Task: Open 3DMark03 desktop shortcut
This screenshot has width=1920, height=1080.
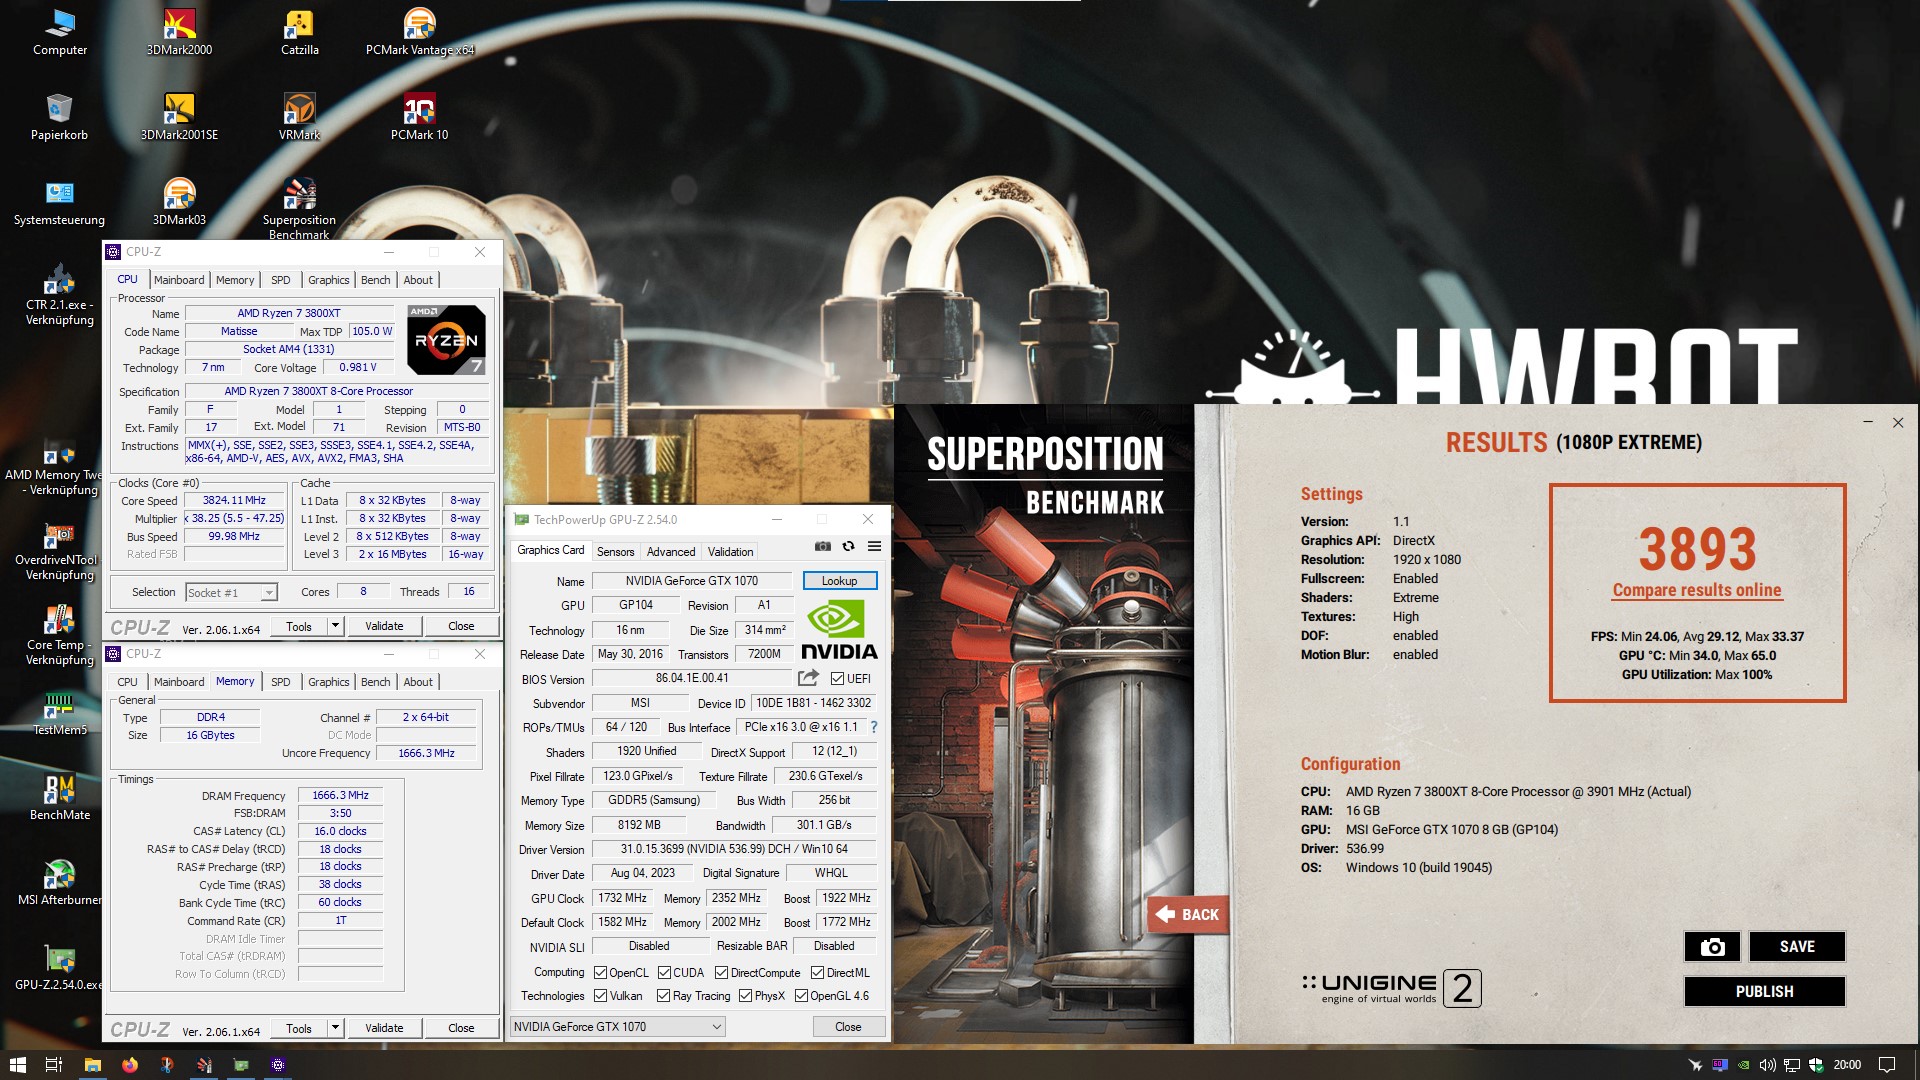Action: click(x=179, y=201)
